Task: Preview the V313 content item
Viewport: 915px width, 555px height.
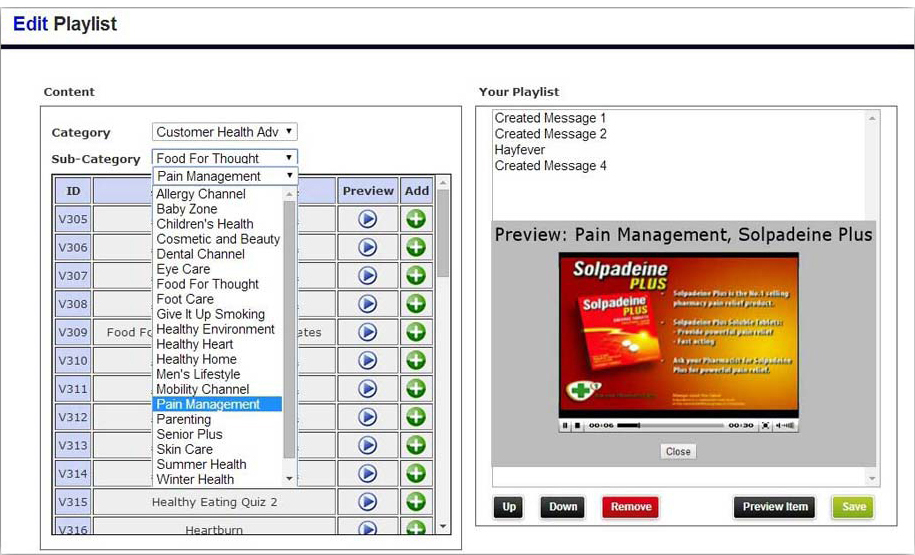Action: point(367,445)
